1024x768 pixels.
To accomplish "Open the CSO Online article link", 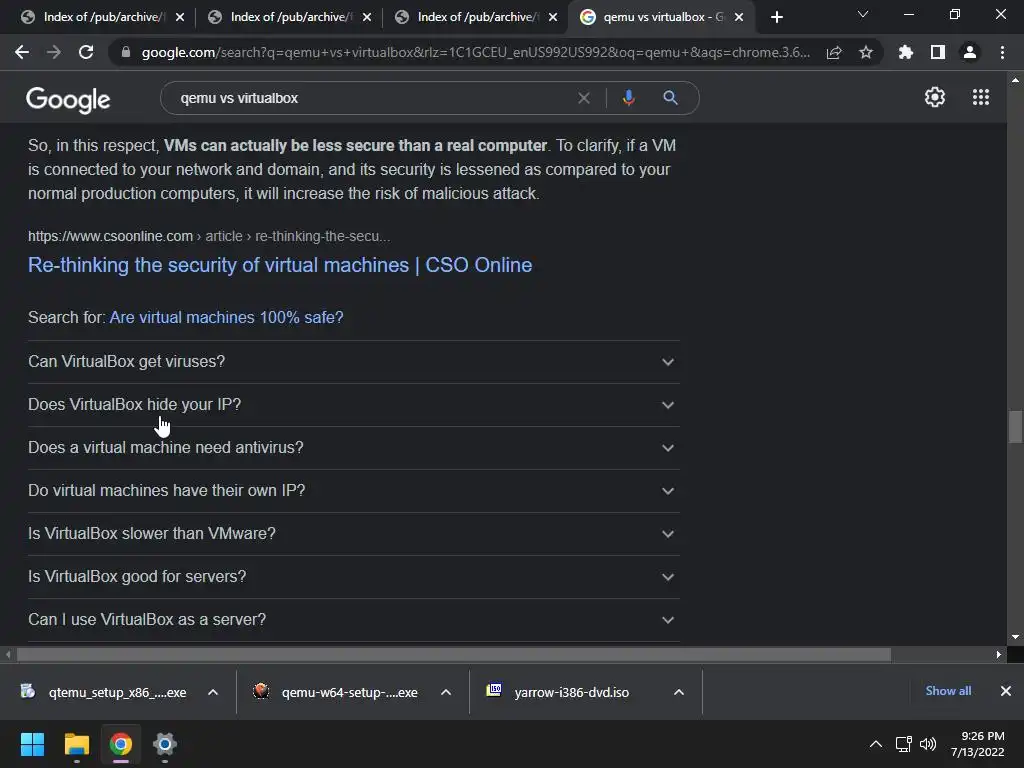I will [280, 265].
